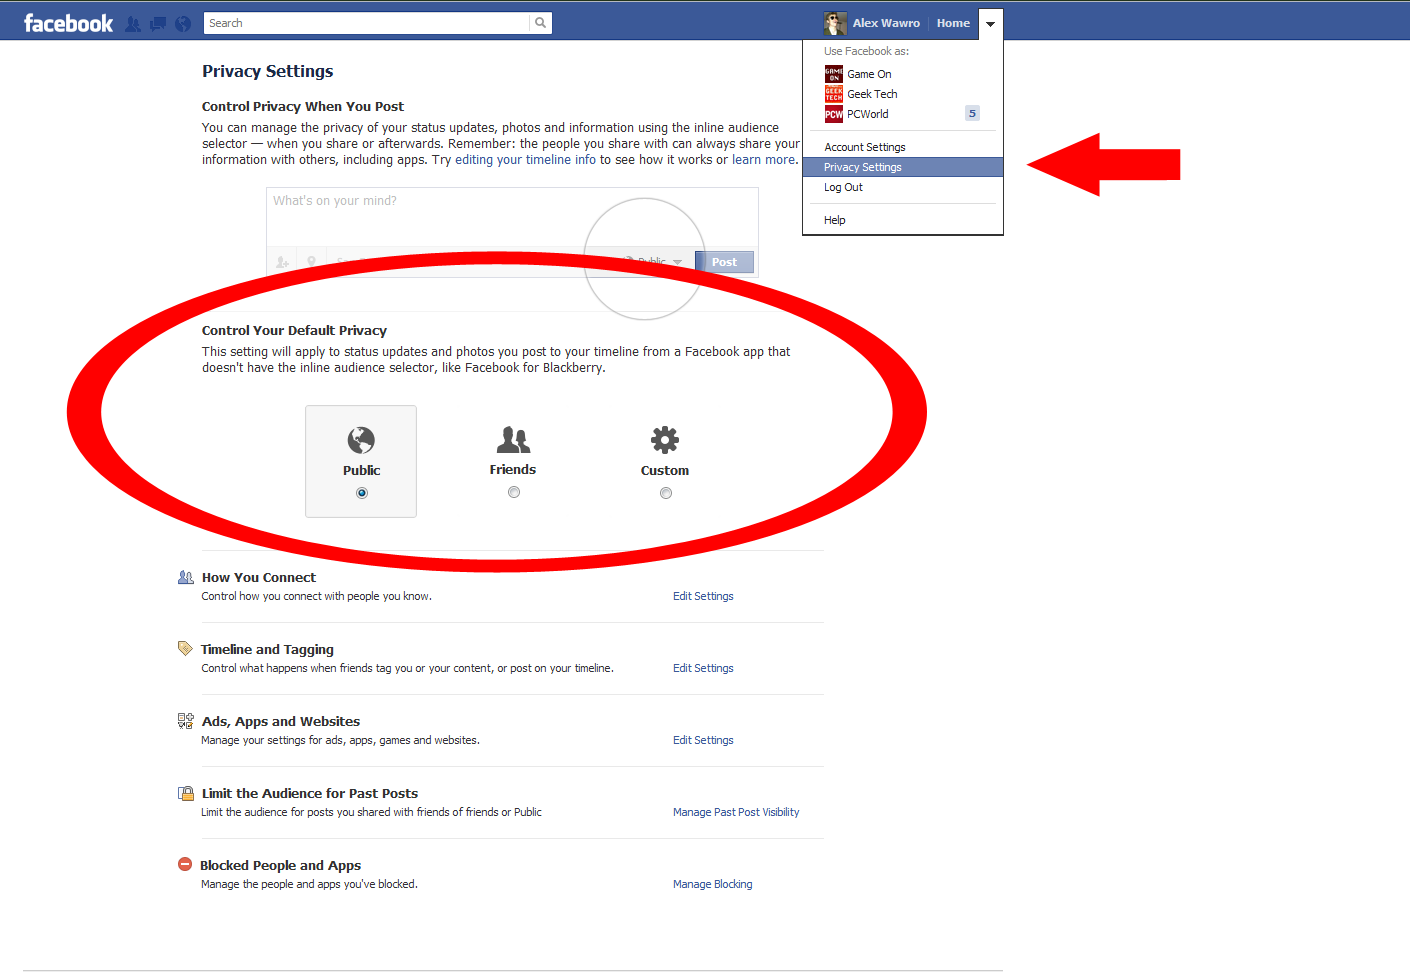Click the Custom gear icon

click(665, 440)
